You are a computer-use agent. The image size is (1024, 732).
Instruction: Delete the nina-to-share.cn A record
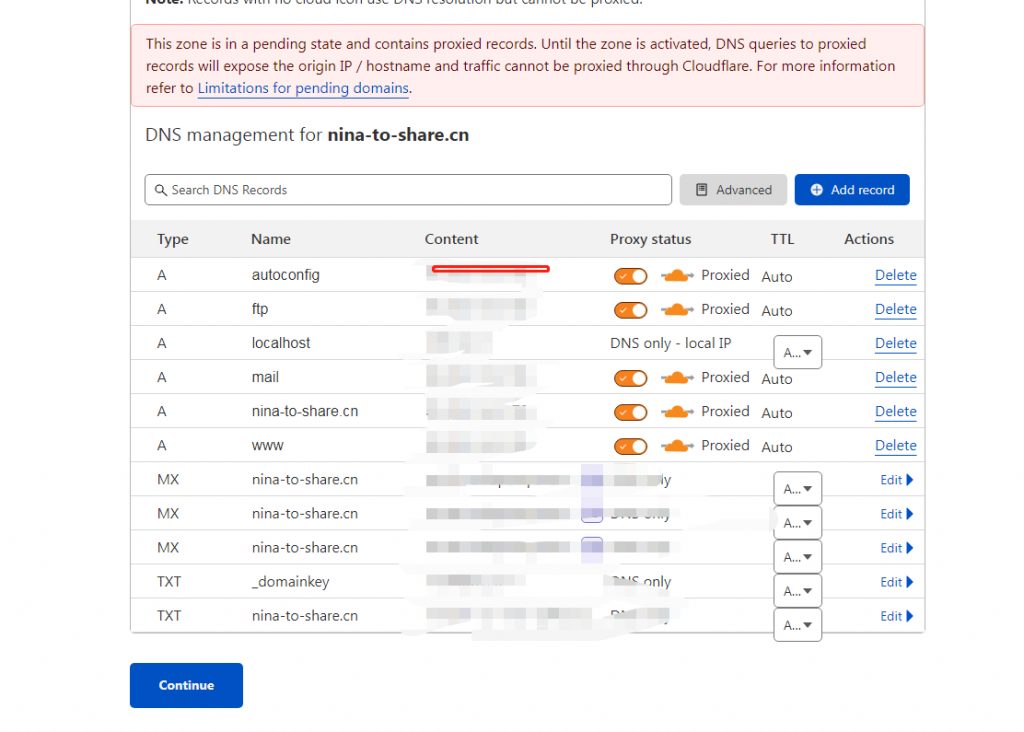click(895, 411)
